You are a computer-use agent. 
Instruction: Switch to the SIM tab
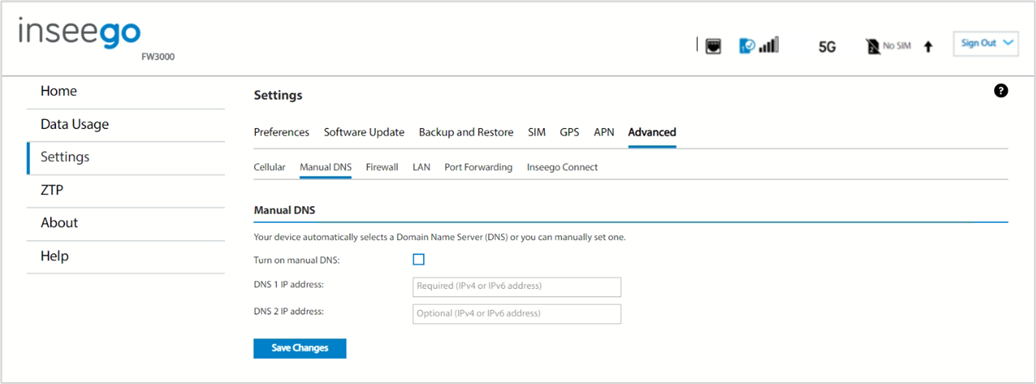[x=536, y=132]
